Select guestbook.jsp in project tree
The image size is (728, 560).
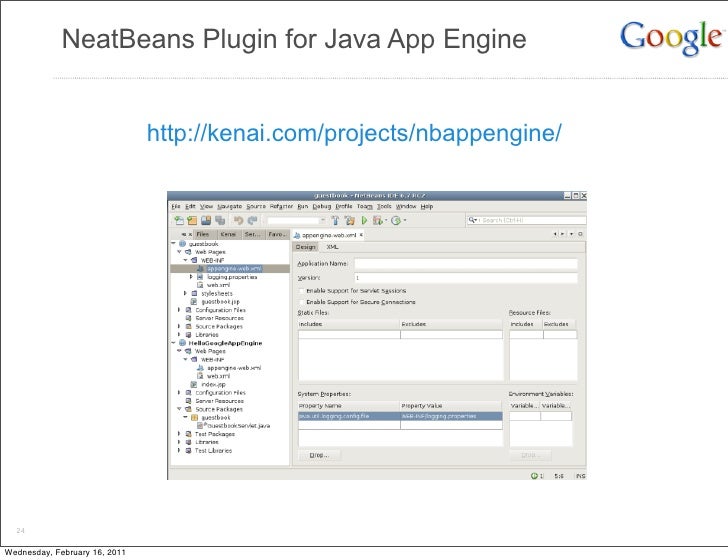[221, 302]
